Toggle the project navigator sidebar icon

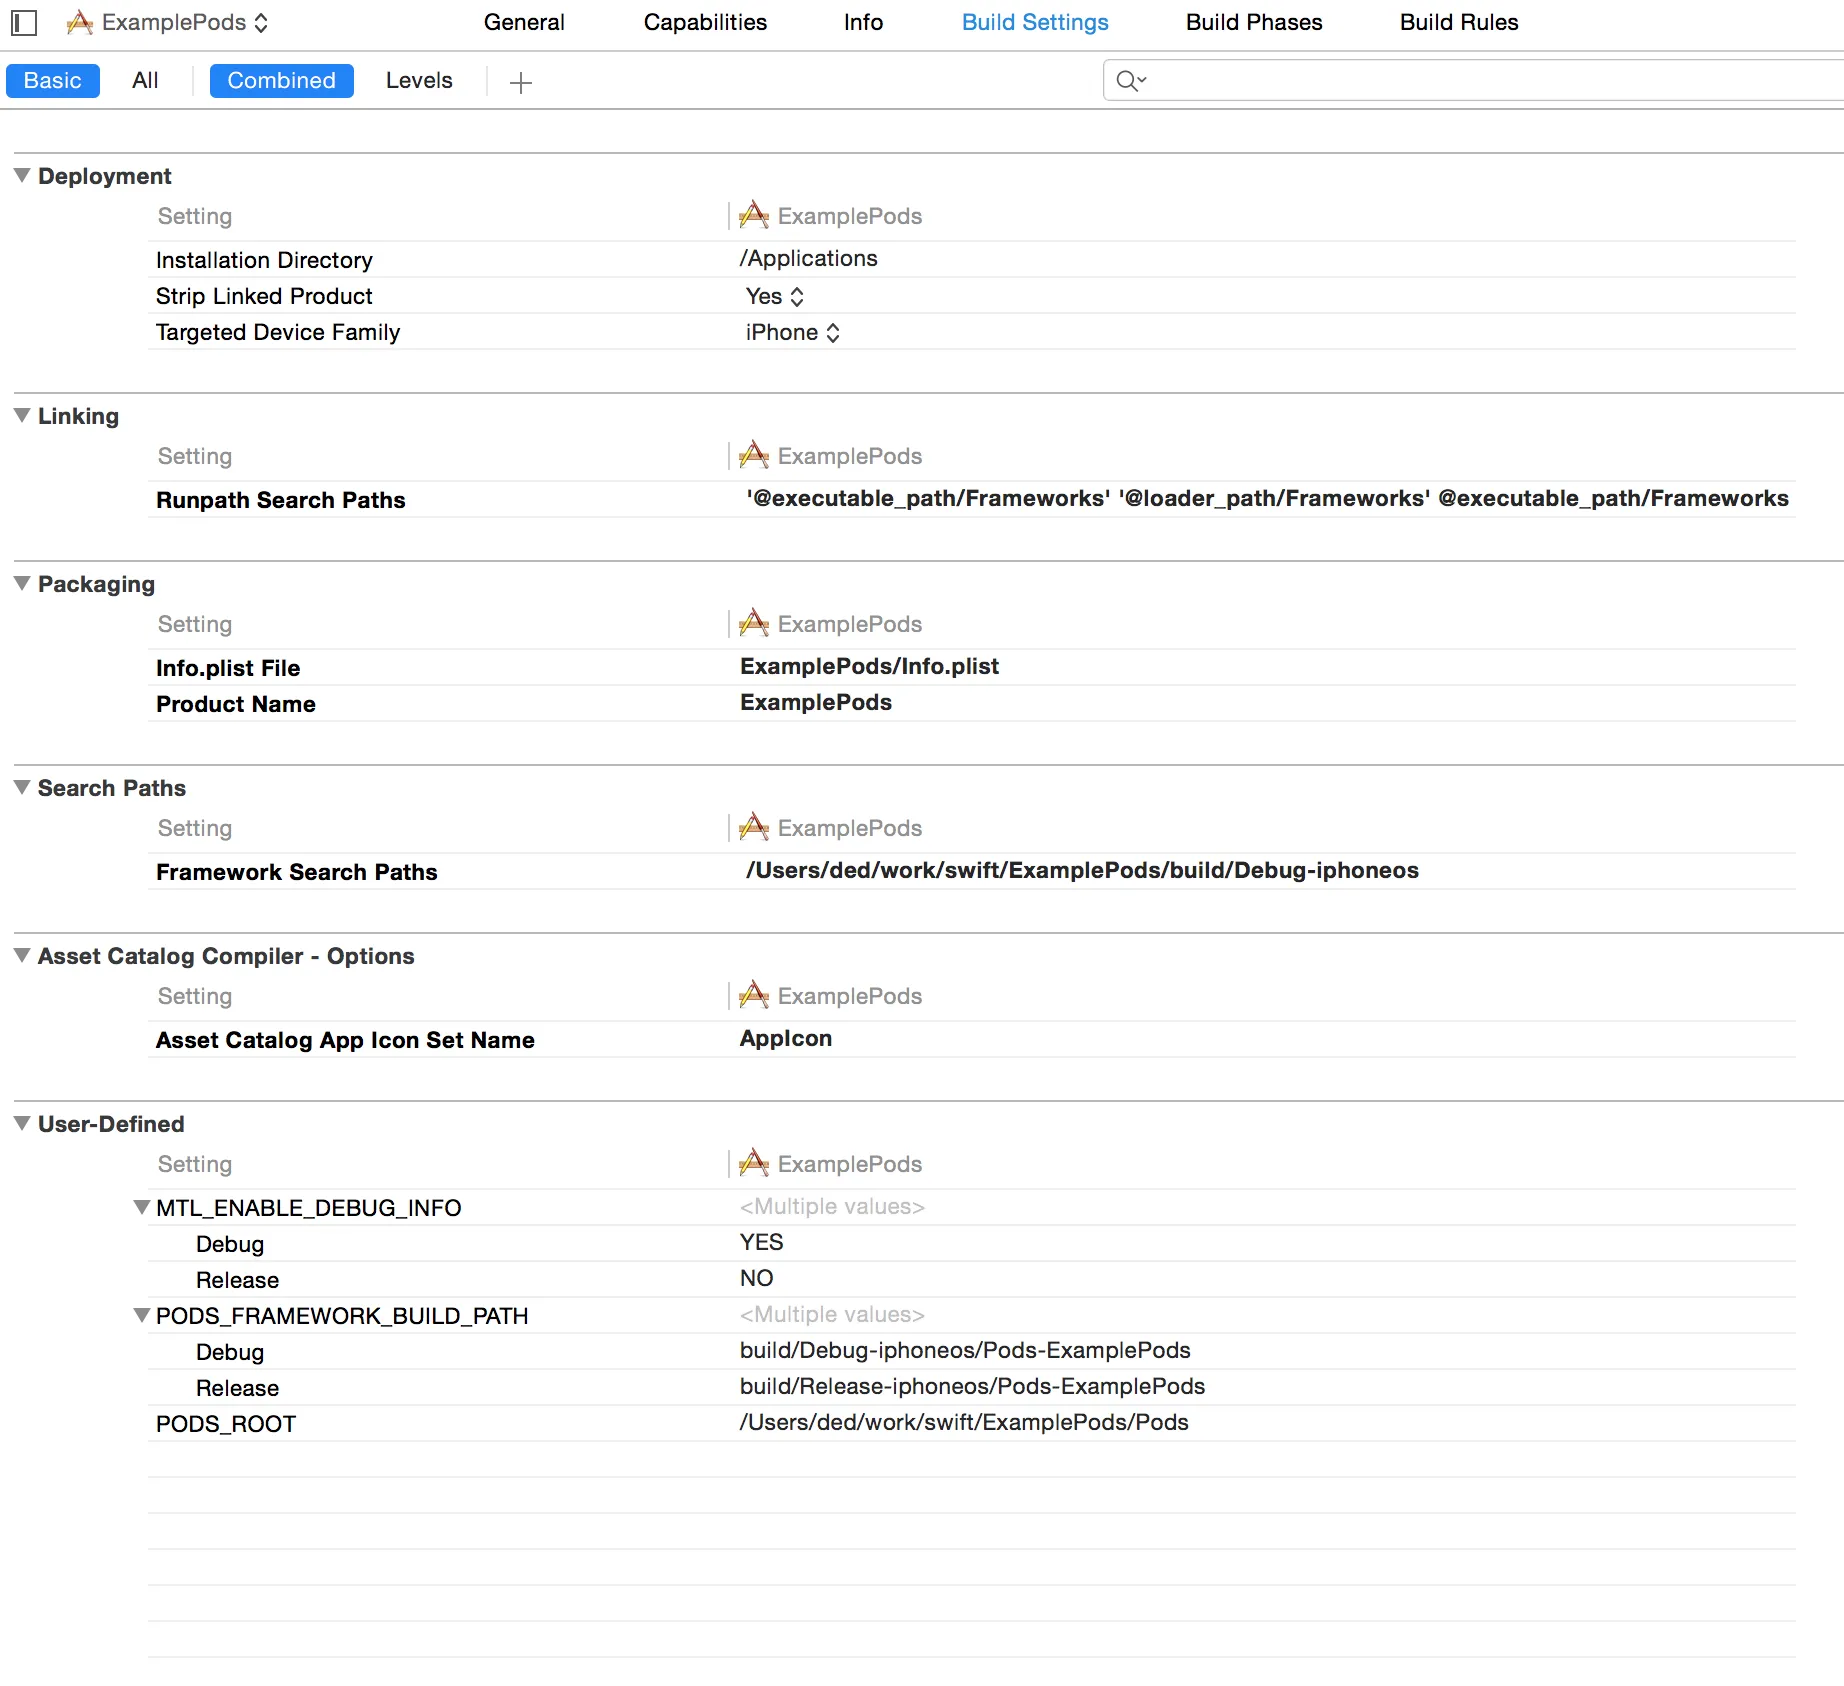click(x=24, y=22)
